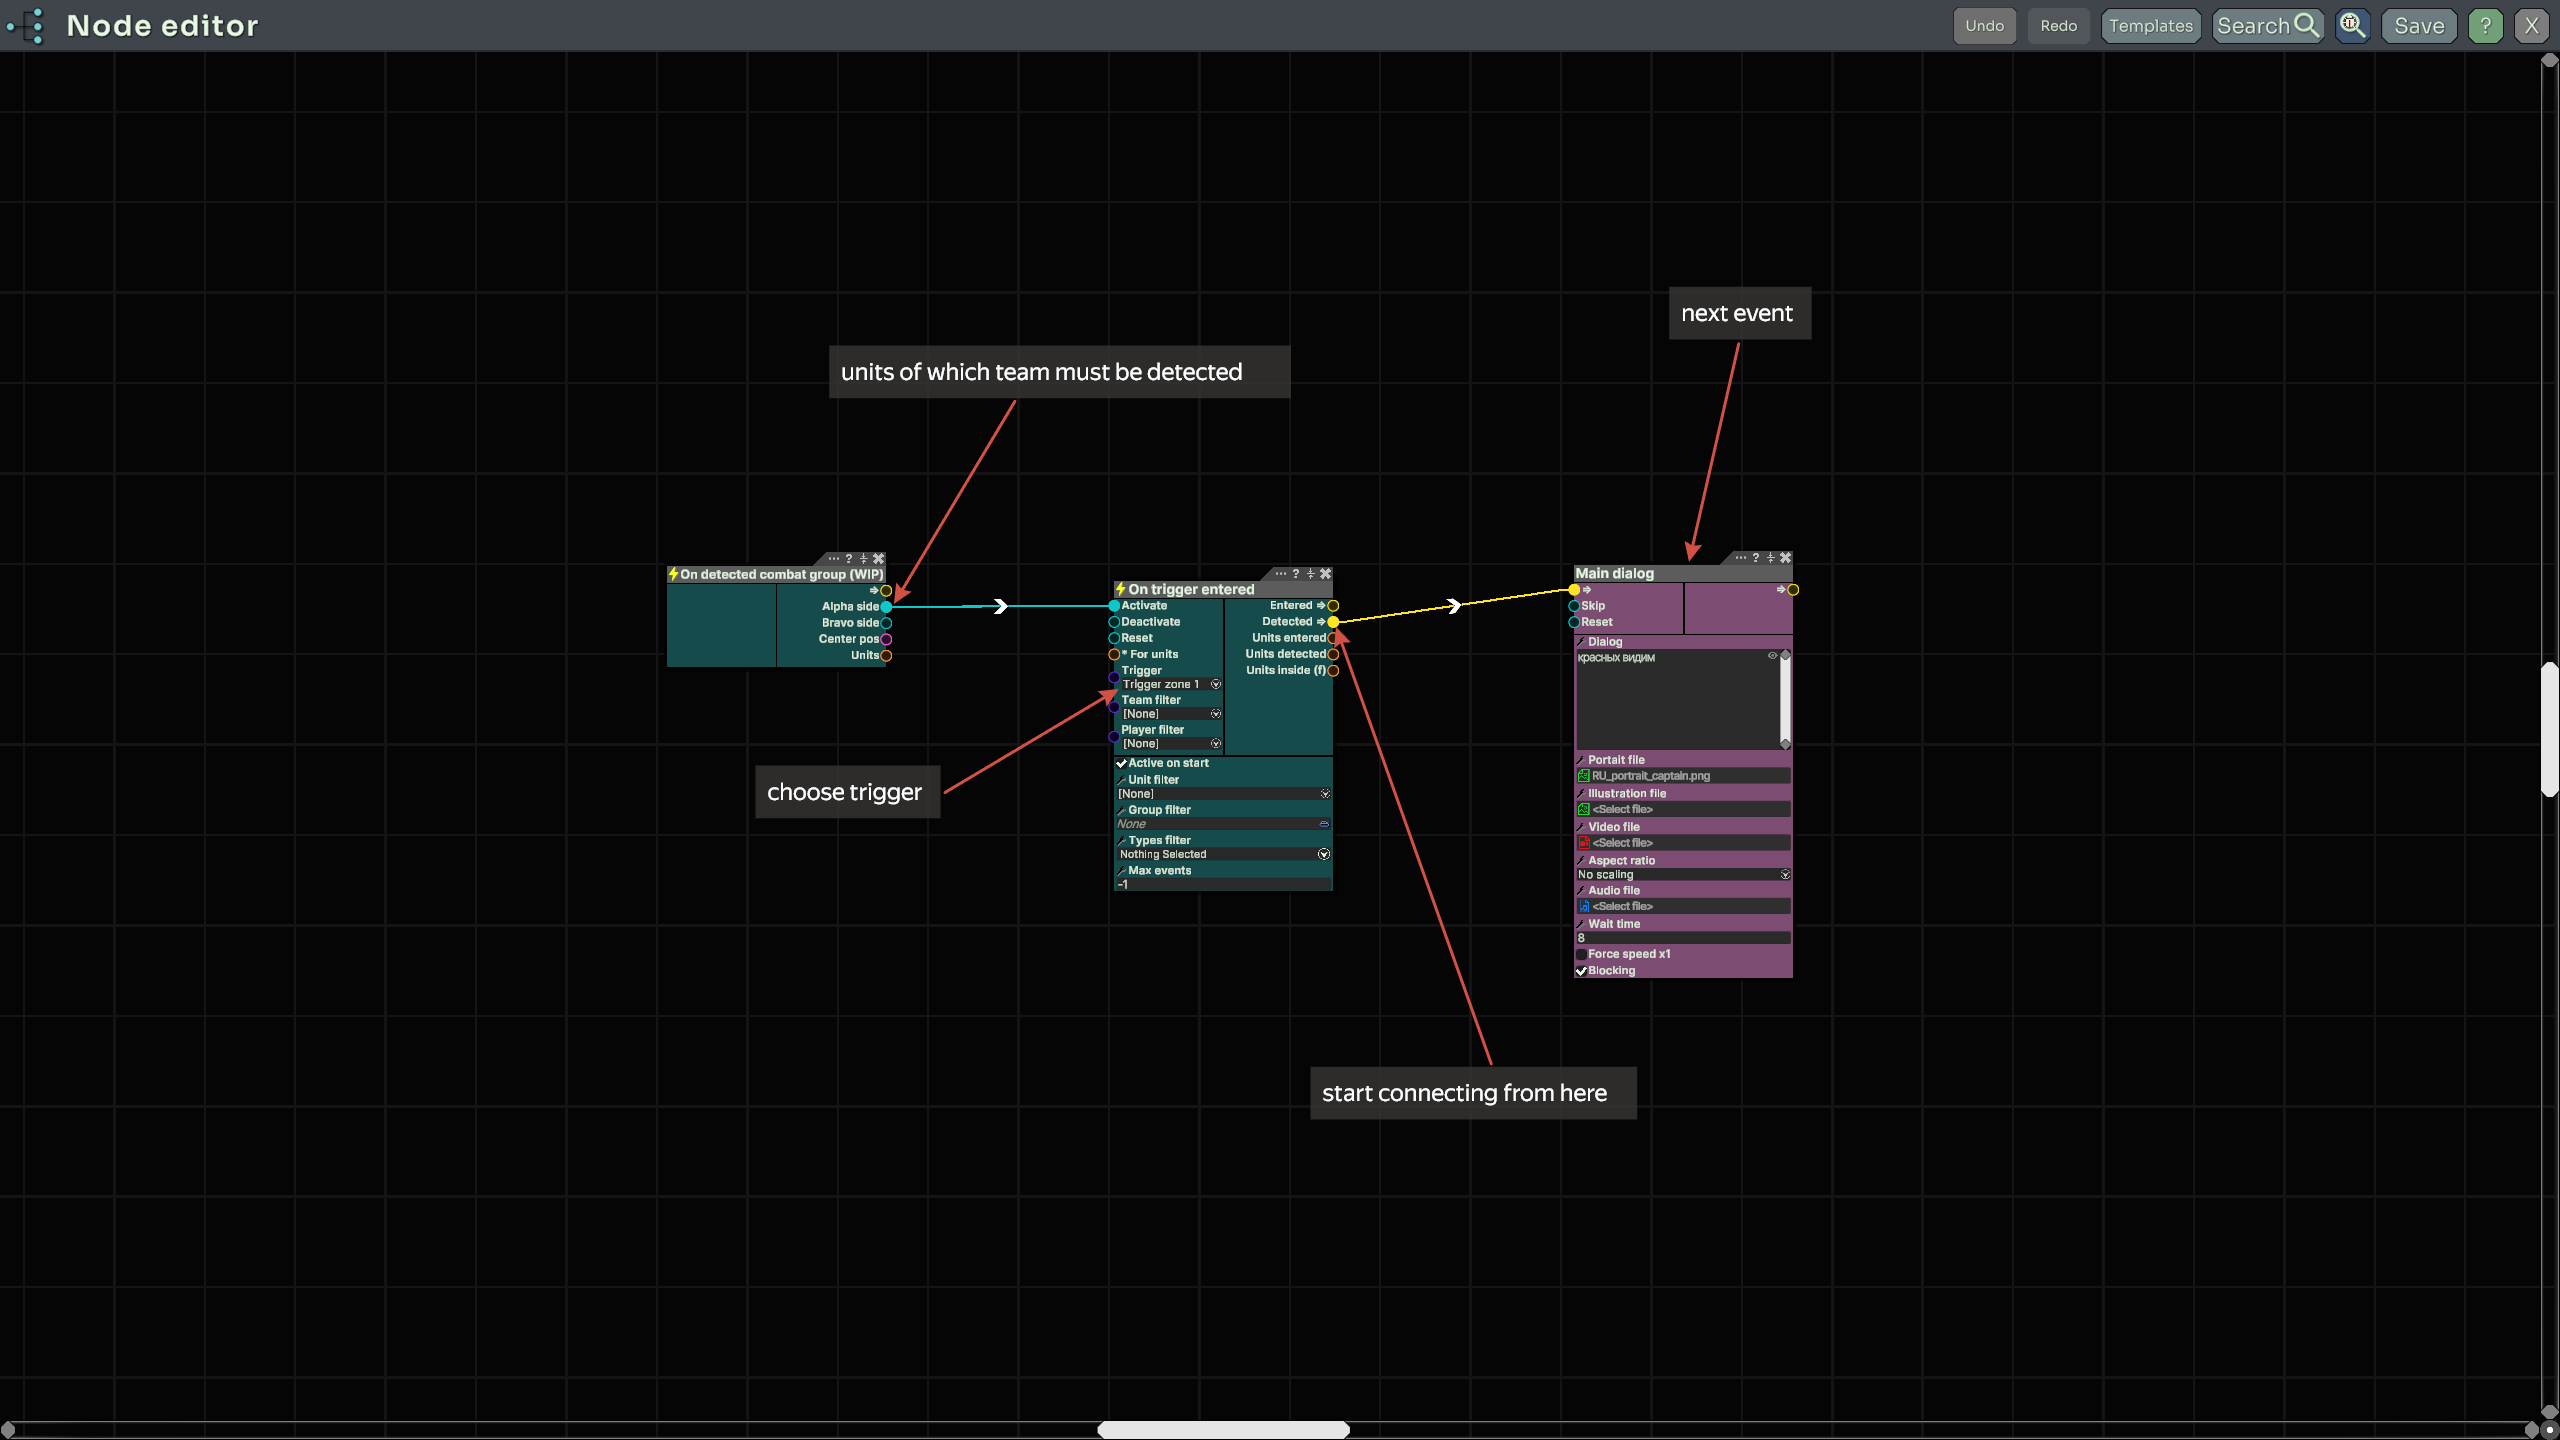
Task: Toggle Active on start checkbox
Action: coord(1122,763)
